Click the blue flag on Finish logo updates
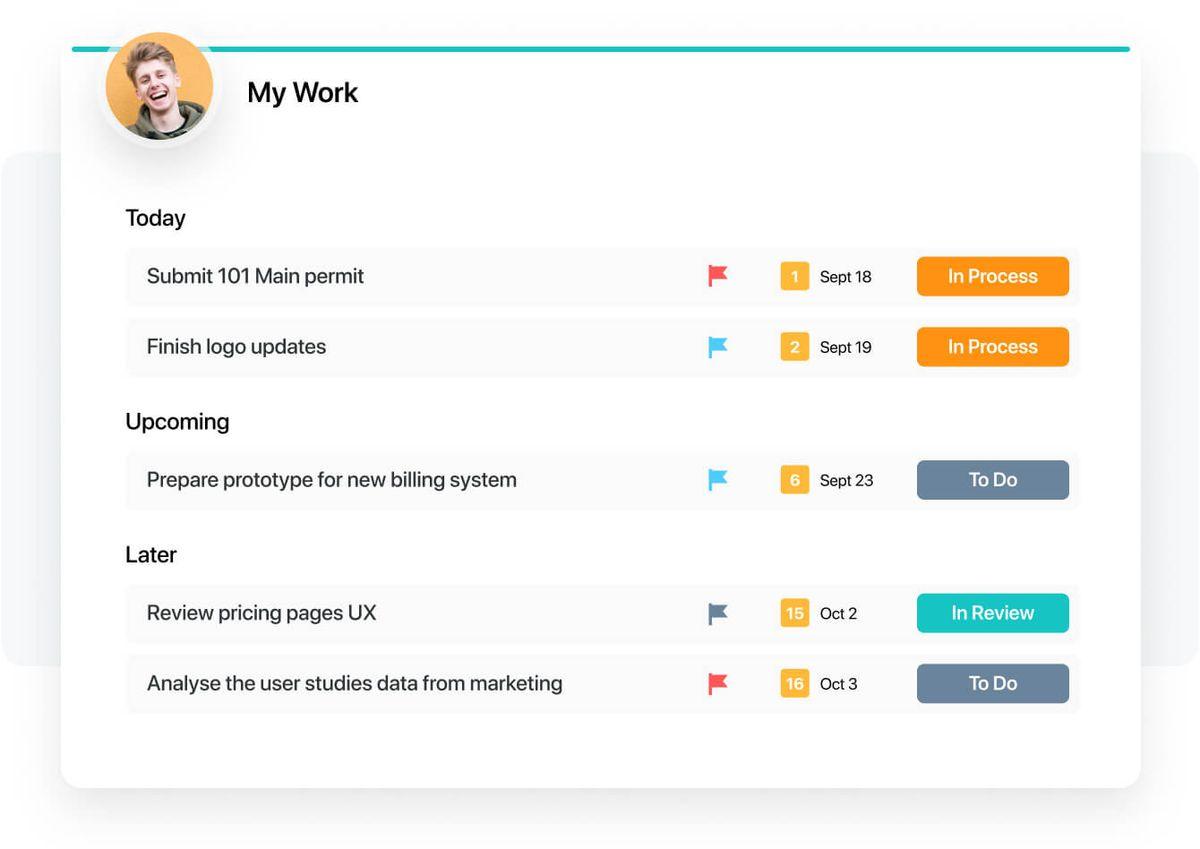1200x849 pixels. click(x=718, y=347)
